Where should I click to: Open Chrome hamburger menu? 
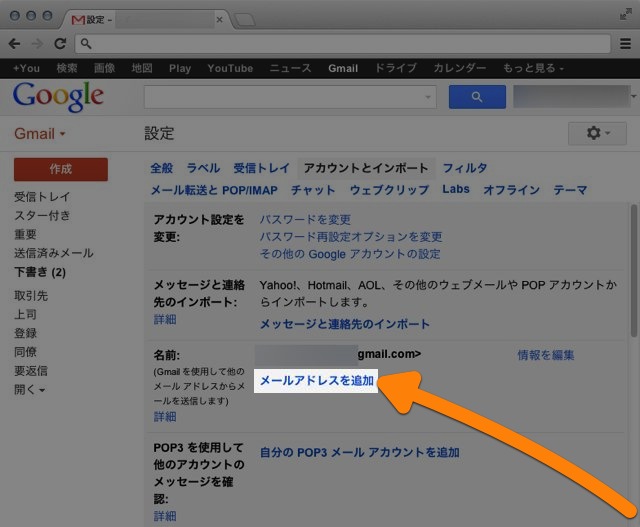(625, 43)
